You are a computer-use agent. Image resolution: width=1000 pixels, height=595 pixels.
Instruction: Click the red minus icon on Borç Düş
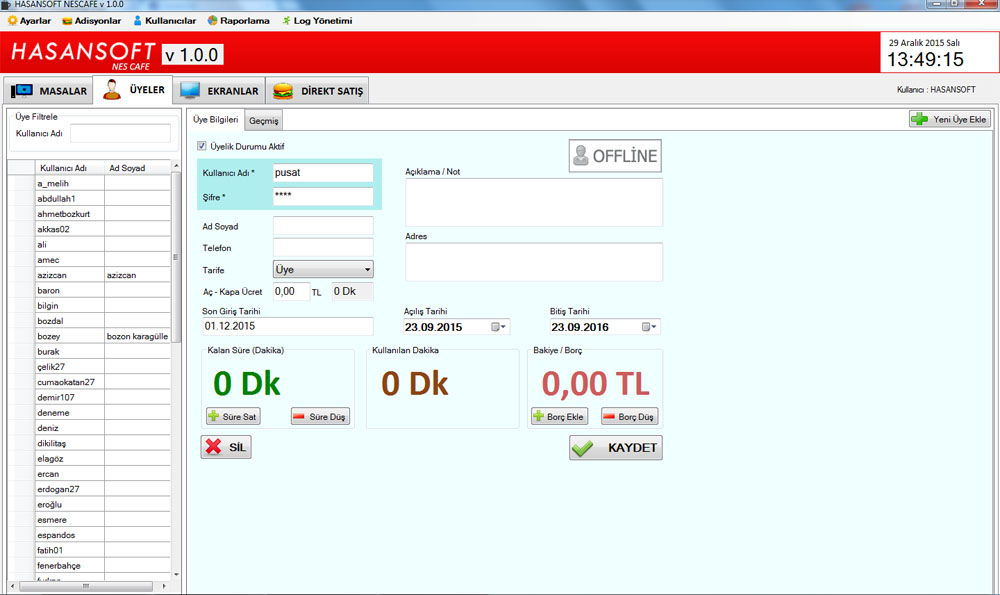point(609,416)
